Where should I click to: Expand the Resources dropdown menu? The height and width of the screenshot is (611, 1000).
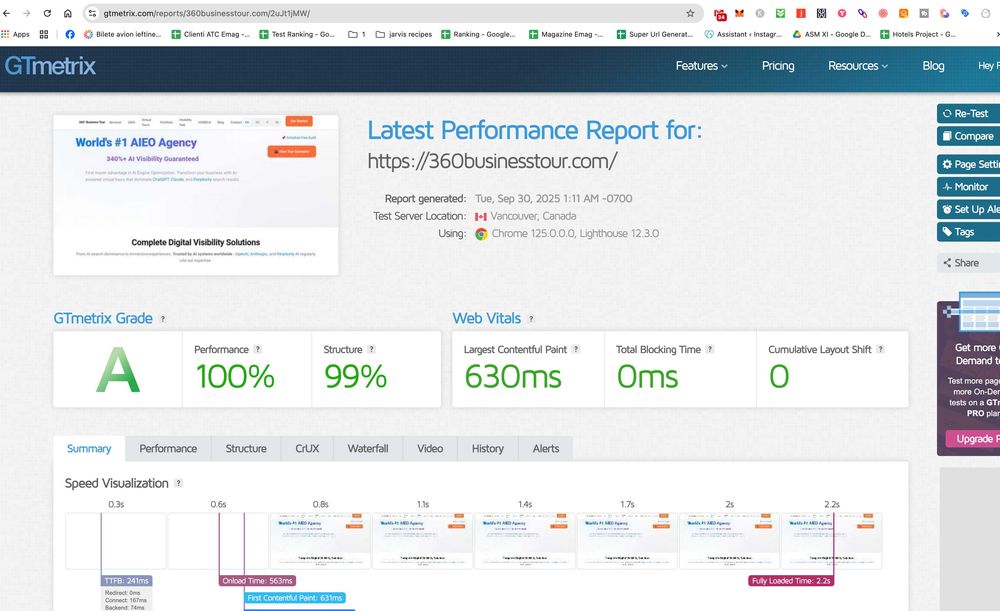pos(858,66)
